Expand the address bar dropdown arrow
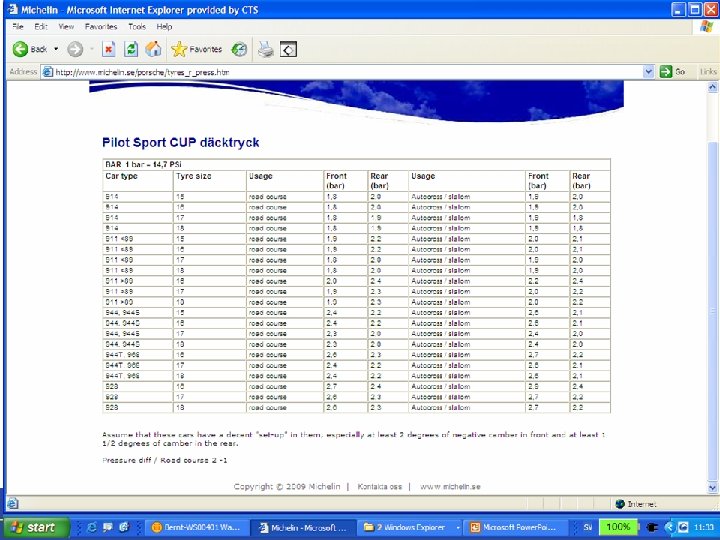Screen dimensions: 720x540 [x=648, y=72]
